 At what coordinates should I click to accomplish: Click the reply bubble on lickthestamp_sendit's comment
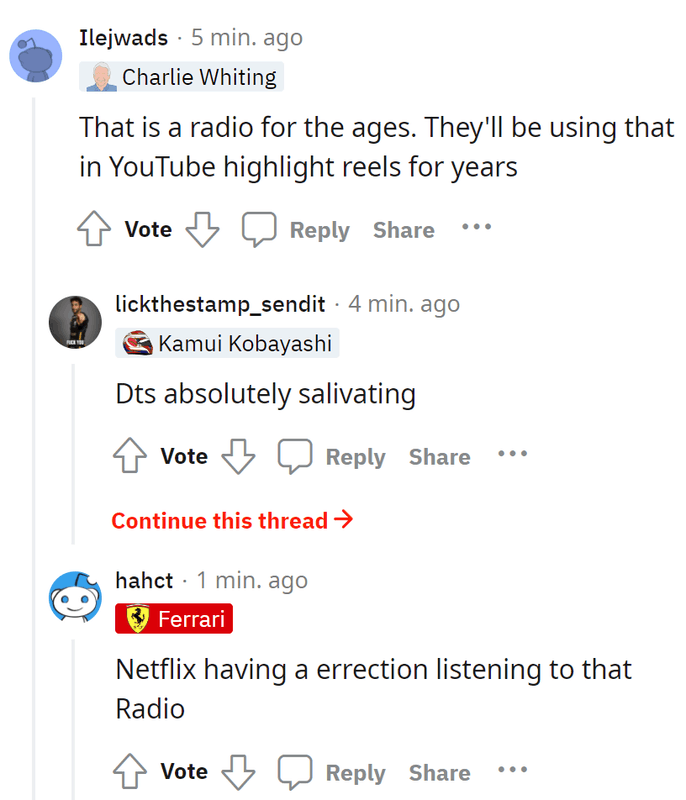(295, 457)
